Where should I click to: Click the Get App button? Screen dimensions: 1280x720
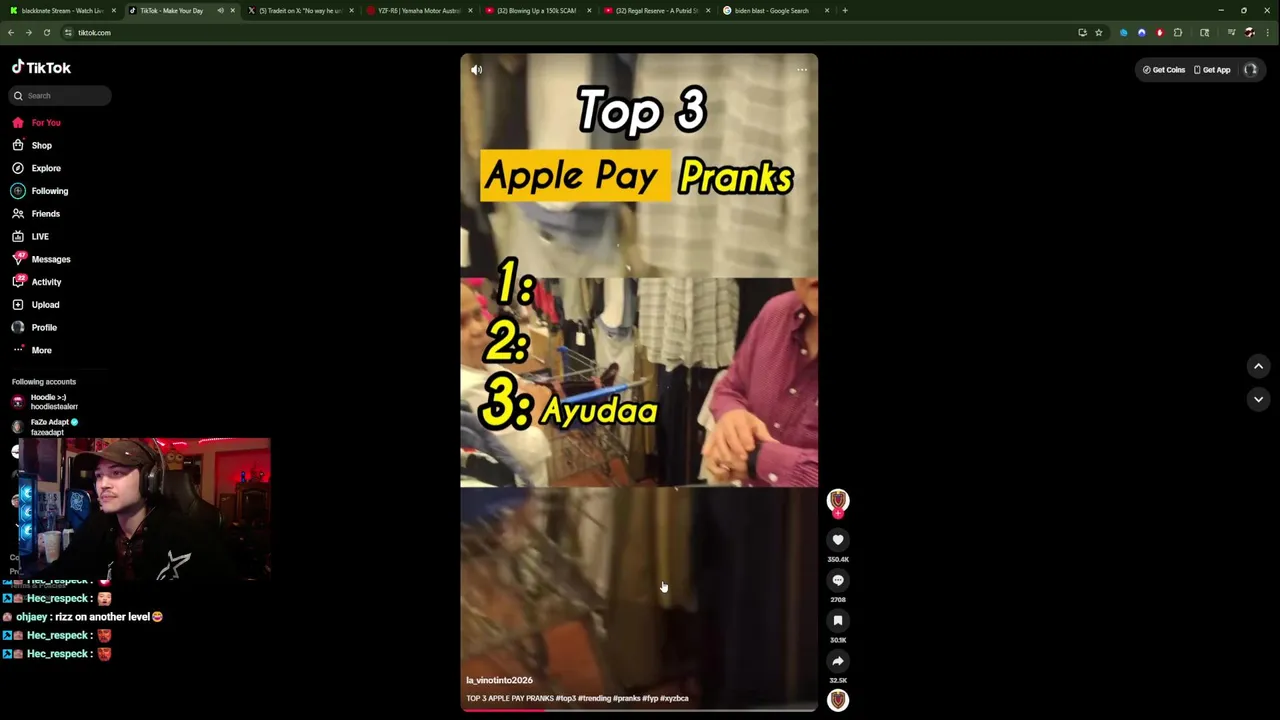point(1212,70)
